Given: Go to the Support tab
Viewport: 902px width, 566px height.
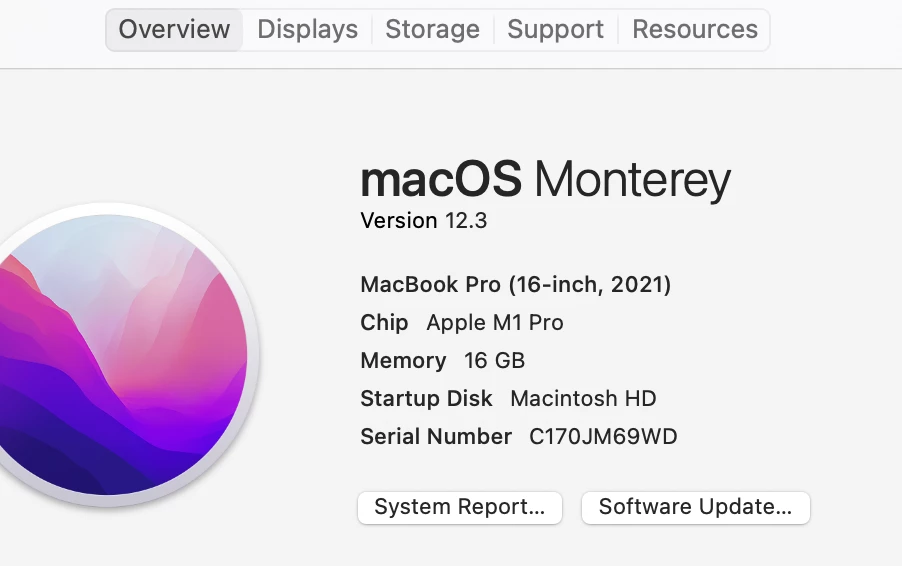Looking at the screenshot, I should click(x=556, y=29).
